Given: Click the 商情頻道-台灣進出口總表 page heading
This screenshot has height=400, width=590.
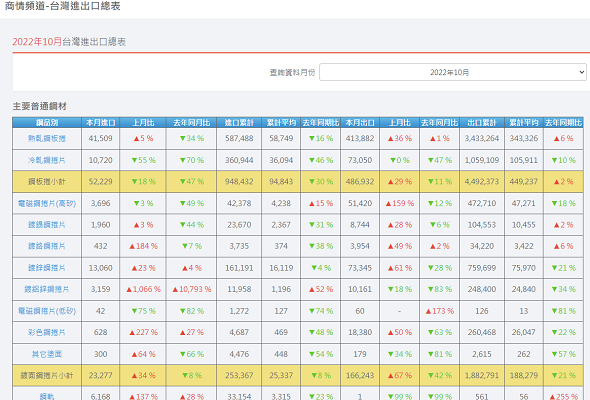Looking at the screenshot, I should 62,6.
